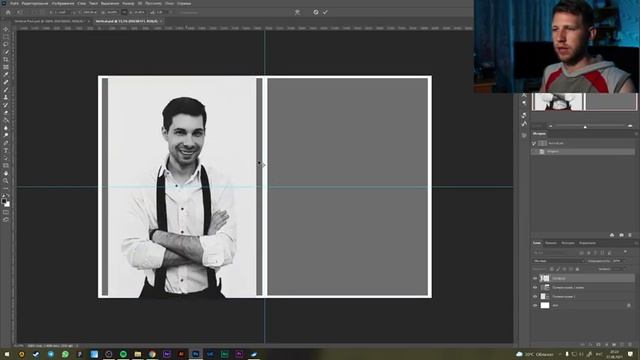640x360 pixels.
Task: Commit the transform with the checkmark
Action: click(x=325, y=12)
